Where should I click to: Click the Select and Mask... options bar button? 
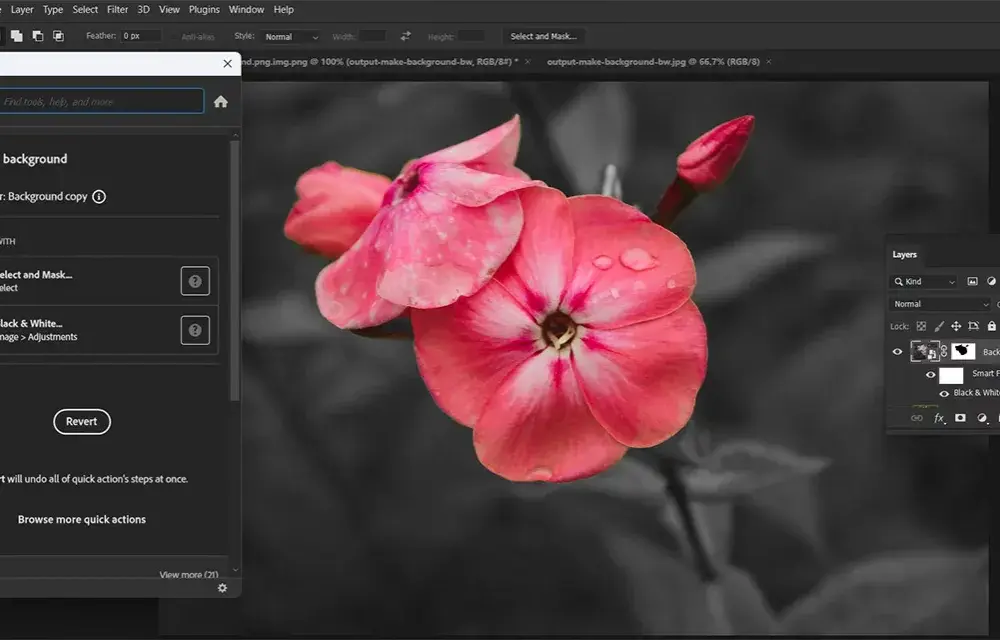pyautogui.click(x=543, y=36)
